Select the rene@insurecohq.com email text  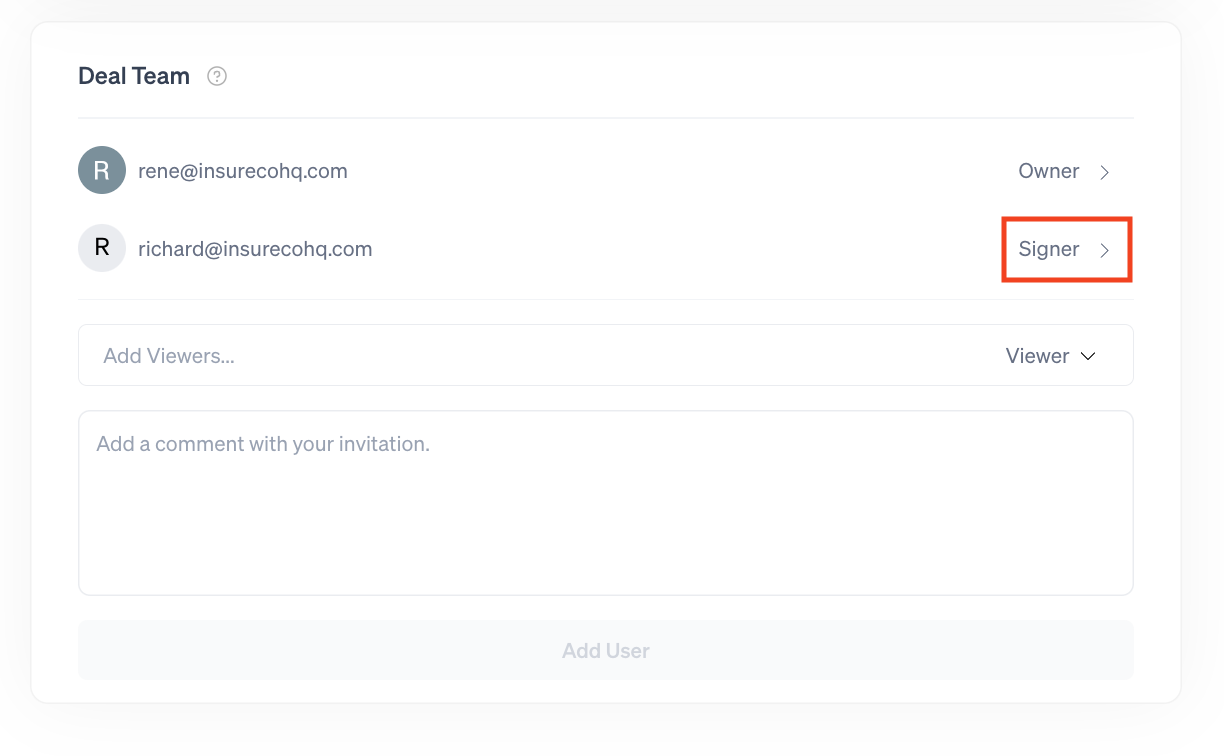pos(243,171)
